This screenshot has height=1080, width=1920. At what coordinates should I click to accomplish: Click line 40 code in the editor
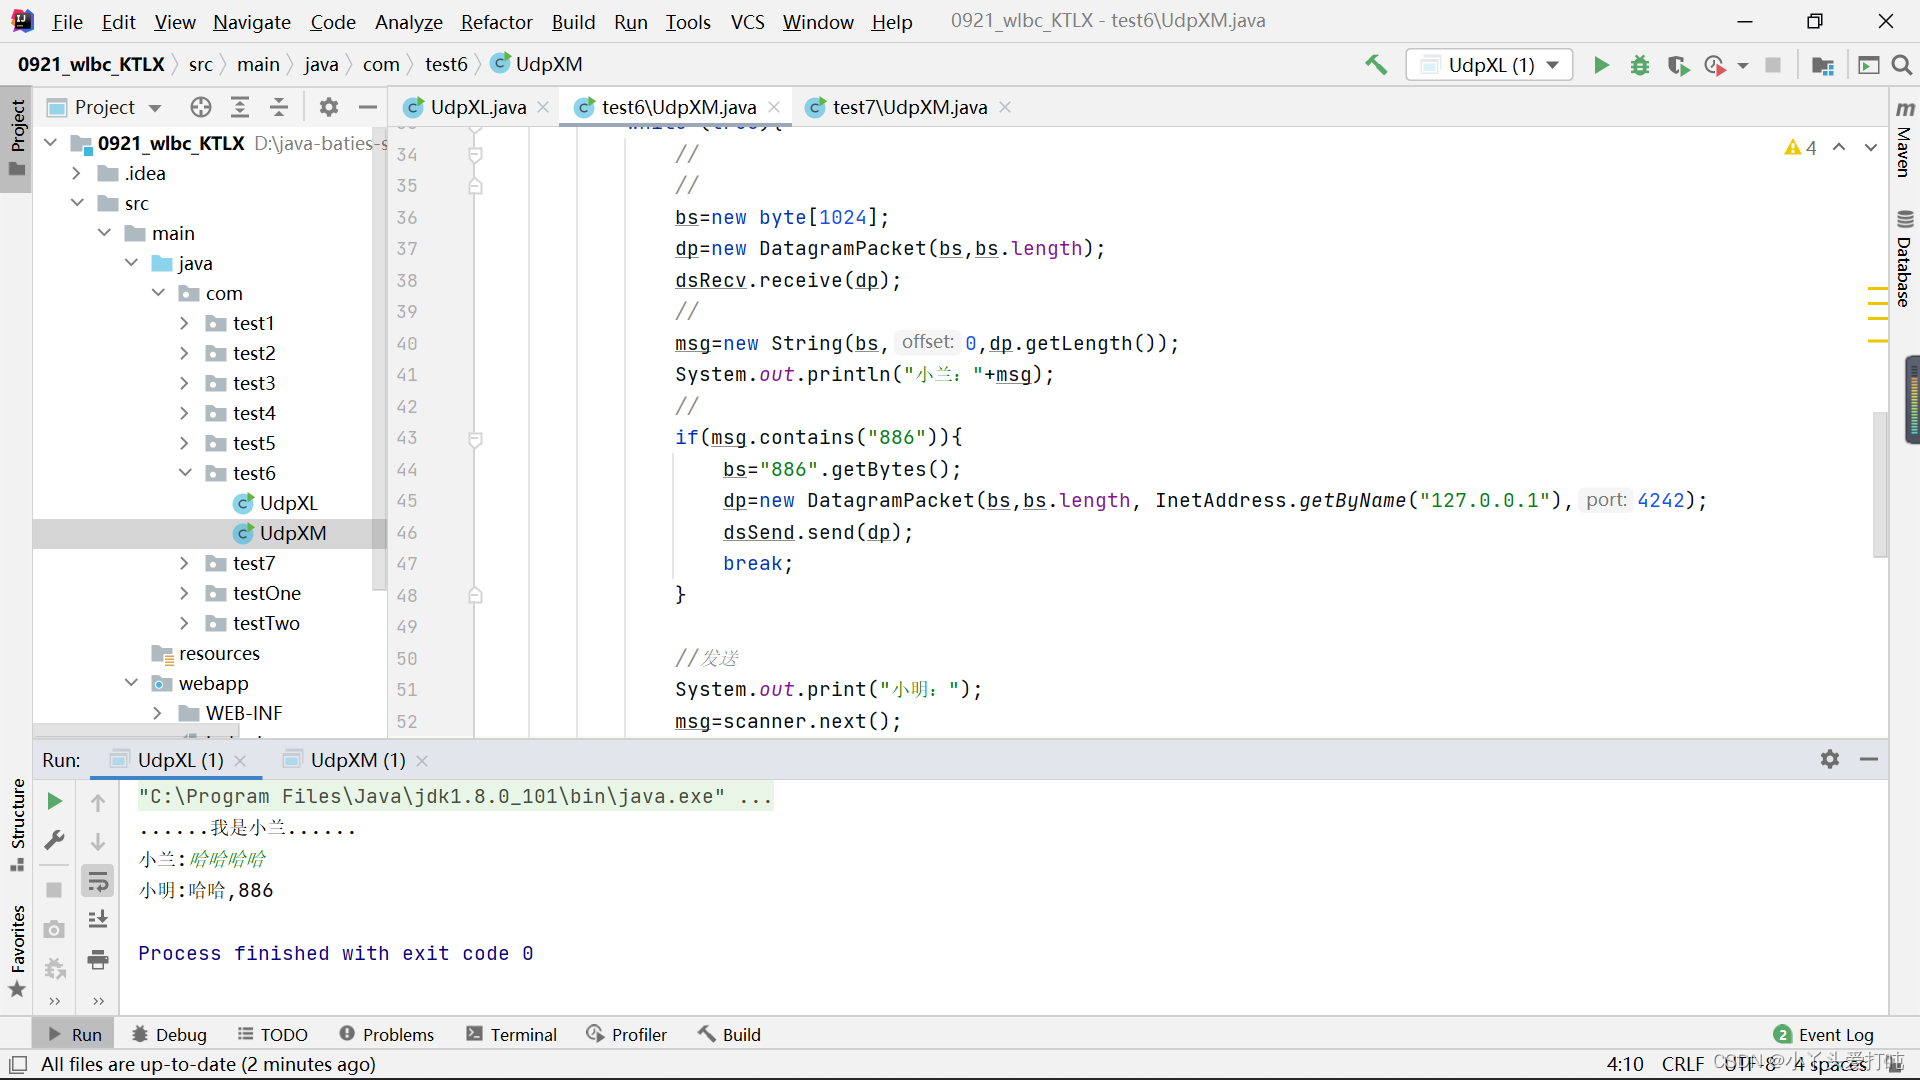(x=926, y=343)
